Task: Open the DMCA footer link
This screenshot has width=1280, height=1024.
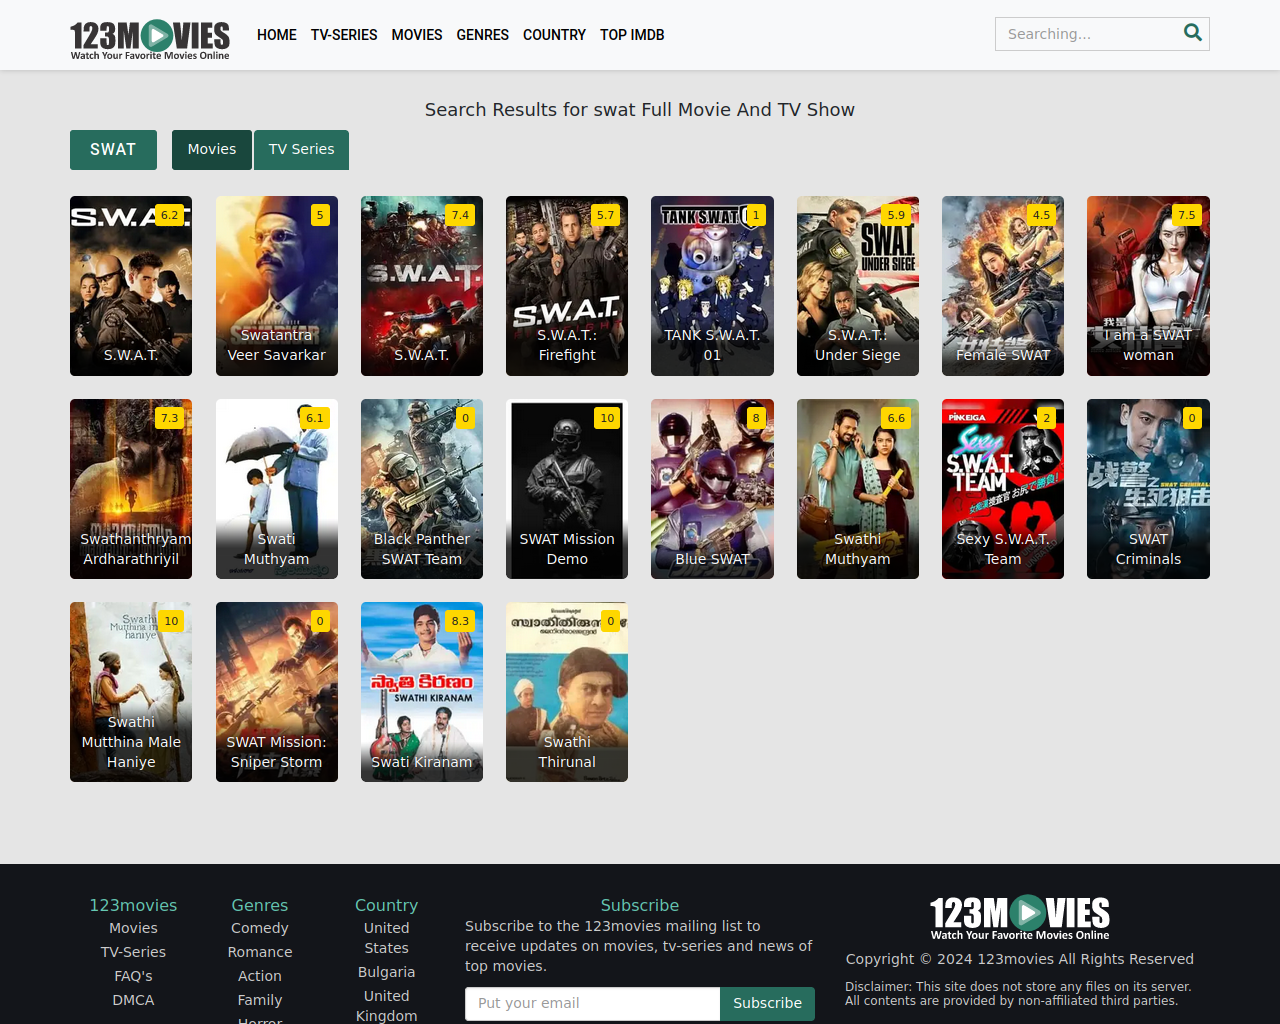Action: [133, 1000]
